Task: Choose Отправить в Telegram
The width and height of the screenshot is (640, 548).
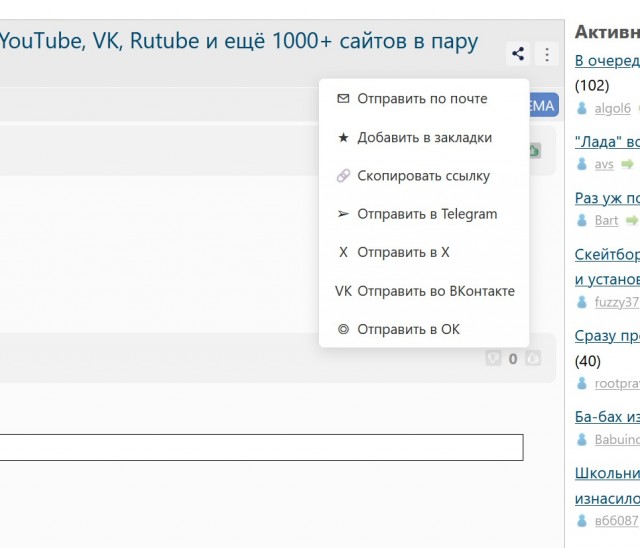Action: [424, 214]
